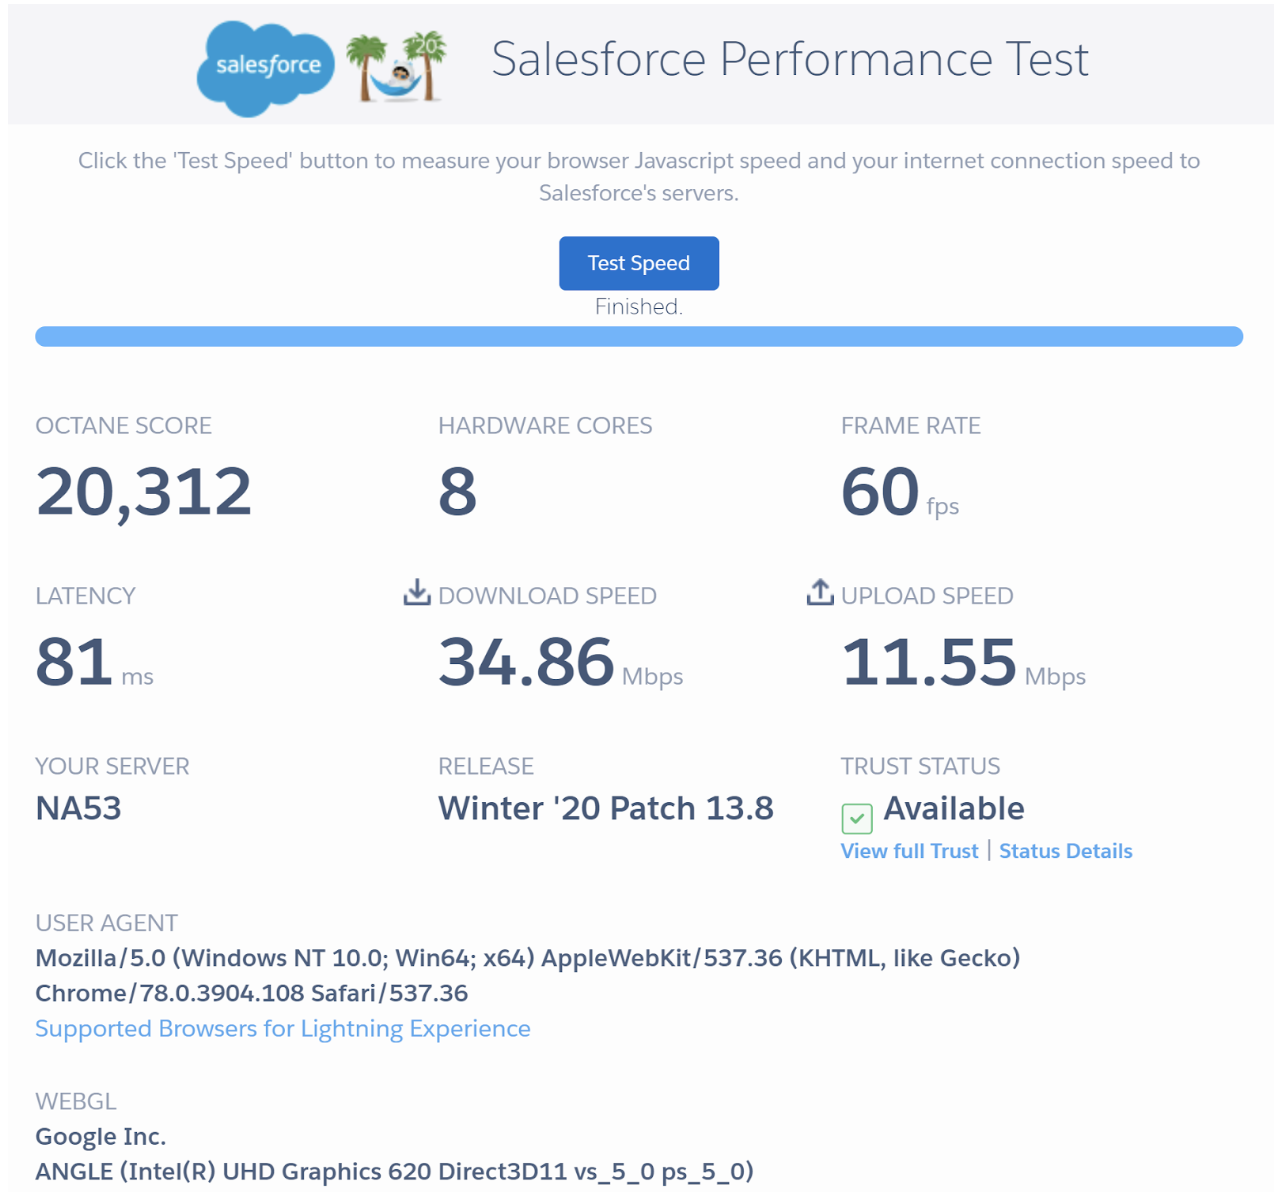The height and width of the screenshot is (1200, 1274).
Task: Click the TRUST STATUS label
Action: tap(920, 767)
